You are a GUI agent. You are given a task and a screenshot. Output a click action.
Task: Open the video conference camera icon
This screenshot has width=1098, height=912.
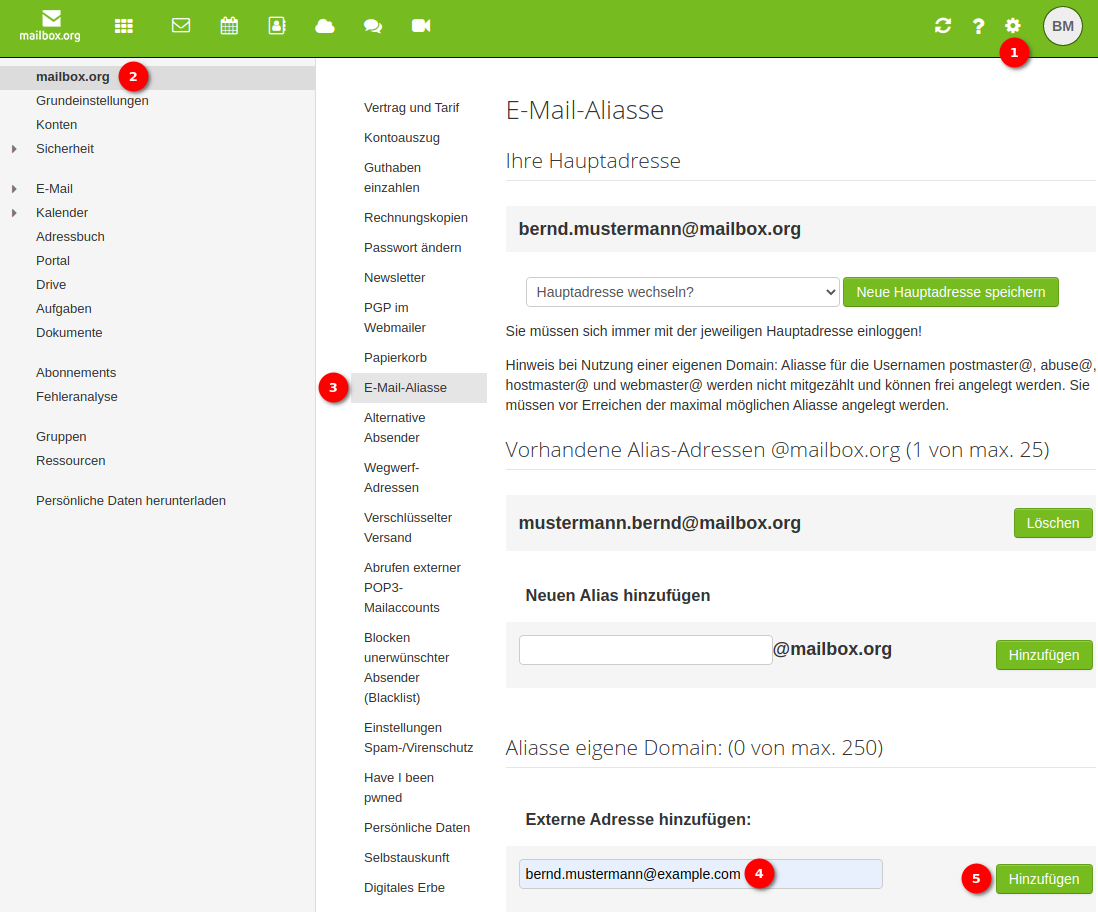(x=421, y=26)
